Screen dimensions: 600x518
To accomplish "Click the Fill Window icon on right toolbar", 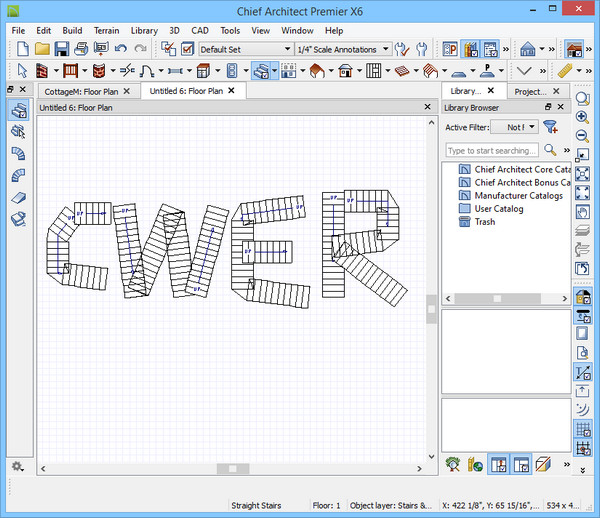I will 583,174.
